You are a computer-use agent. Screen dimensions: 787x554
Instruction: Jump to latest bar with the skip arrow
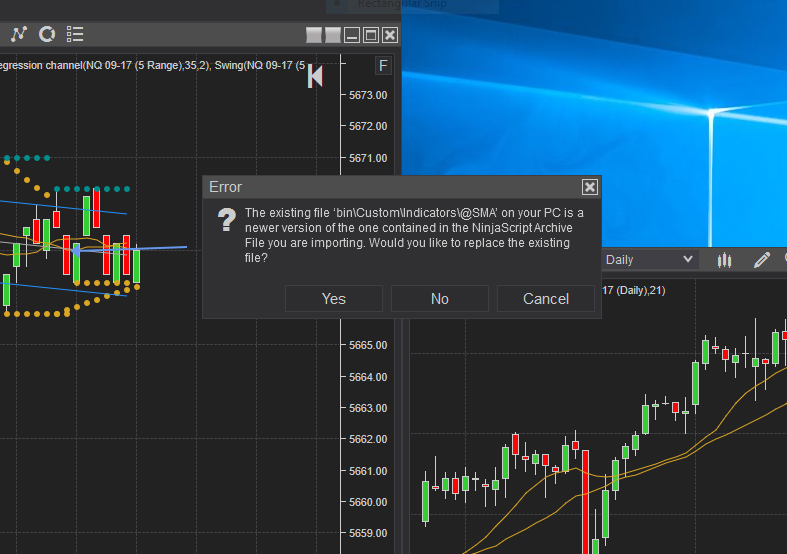[x=315, y=76]
